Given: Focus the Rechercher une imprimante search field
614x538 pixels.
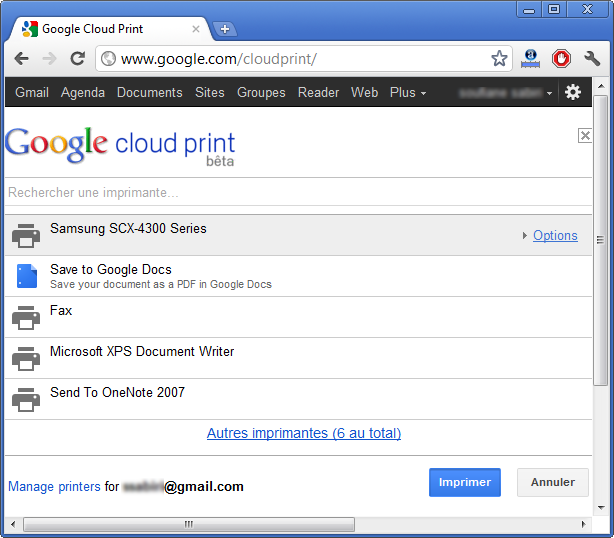Looking at the screenshot, I should (298, 192).
